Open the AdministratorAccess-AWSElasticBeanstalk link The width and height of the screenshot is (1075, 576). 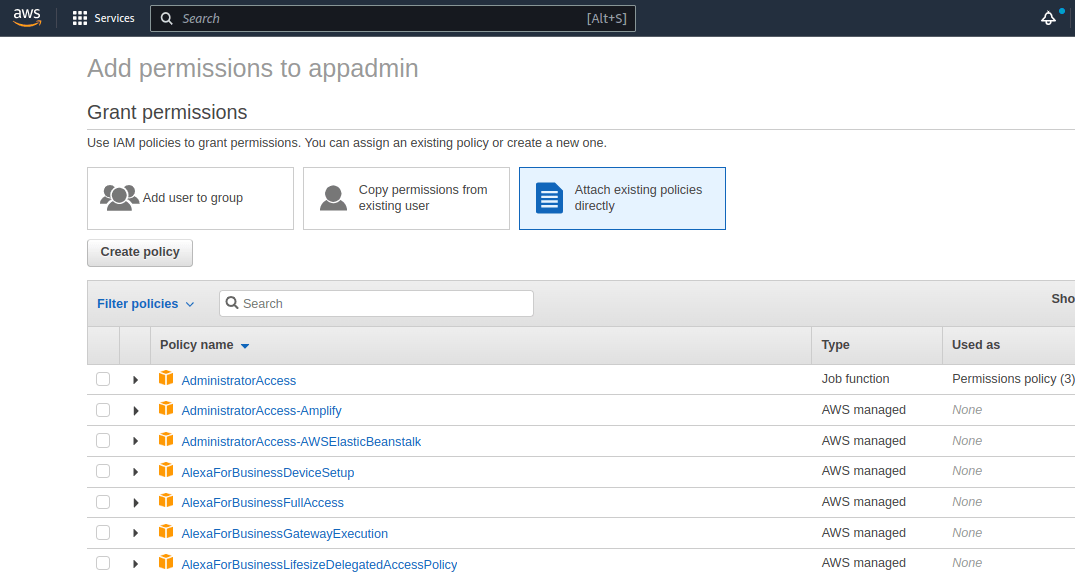click(x=301, y=442)
